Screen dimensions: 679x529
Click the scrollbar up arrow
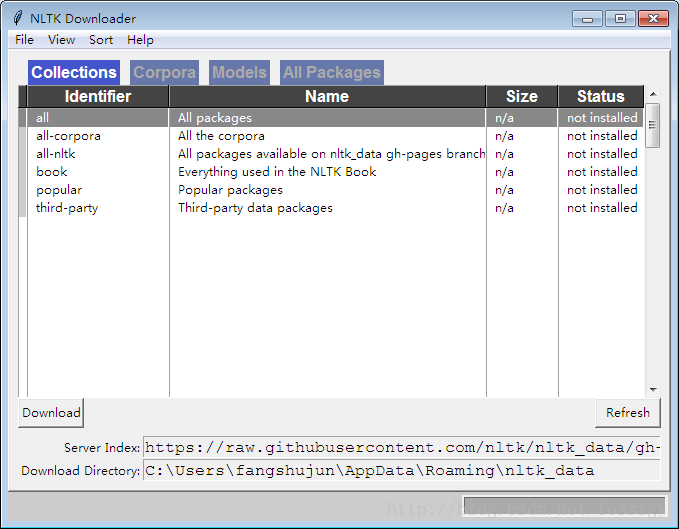tap(653, 94)
